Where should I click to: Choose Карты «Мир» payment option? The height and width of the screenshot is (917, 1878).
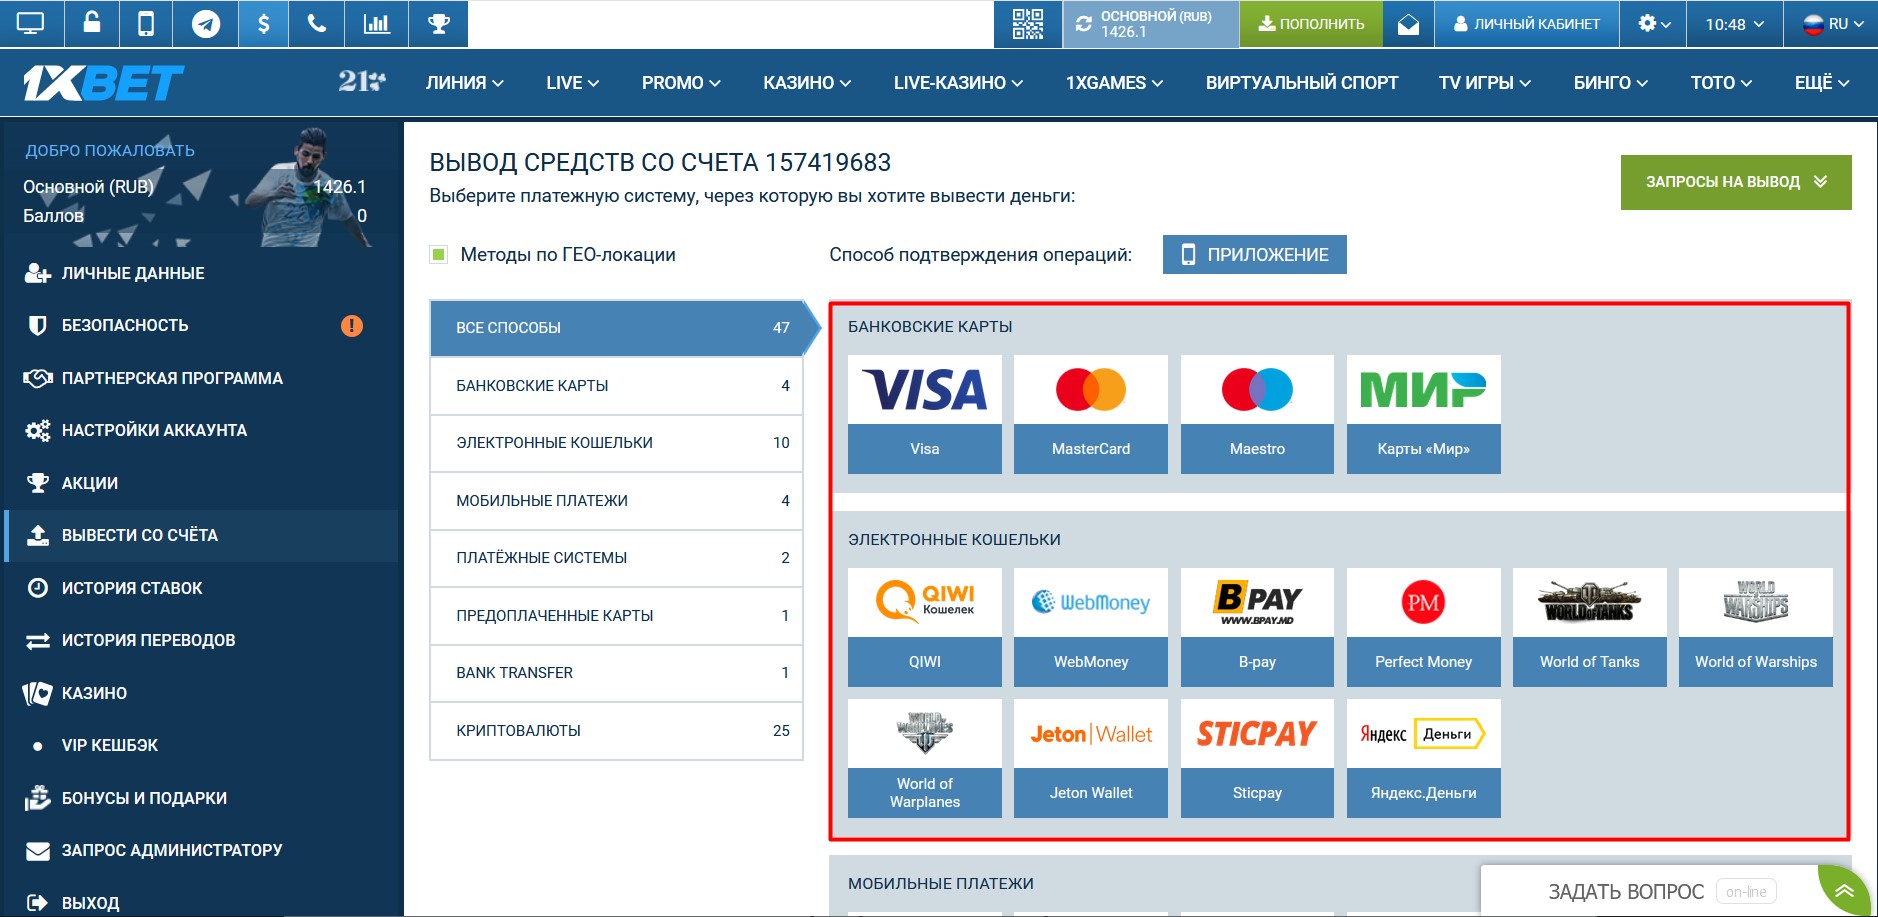tap(1424, 414)
